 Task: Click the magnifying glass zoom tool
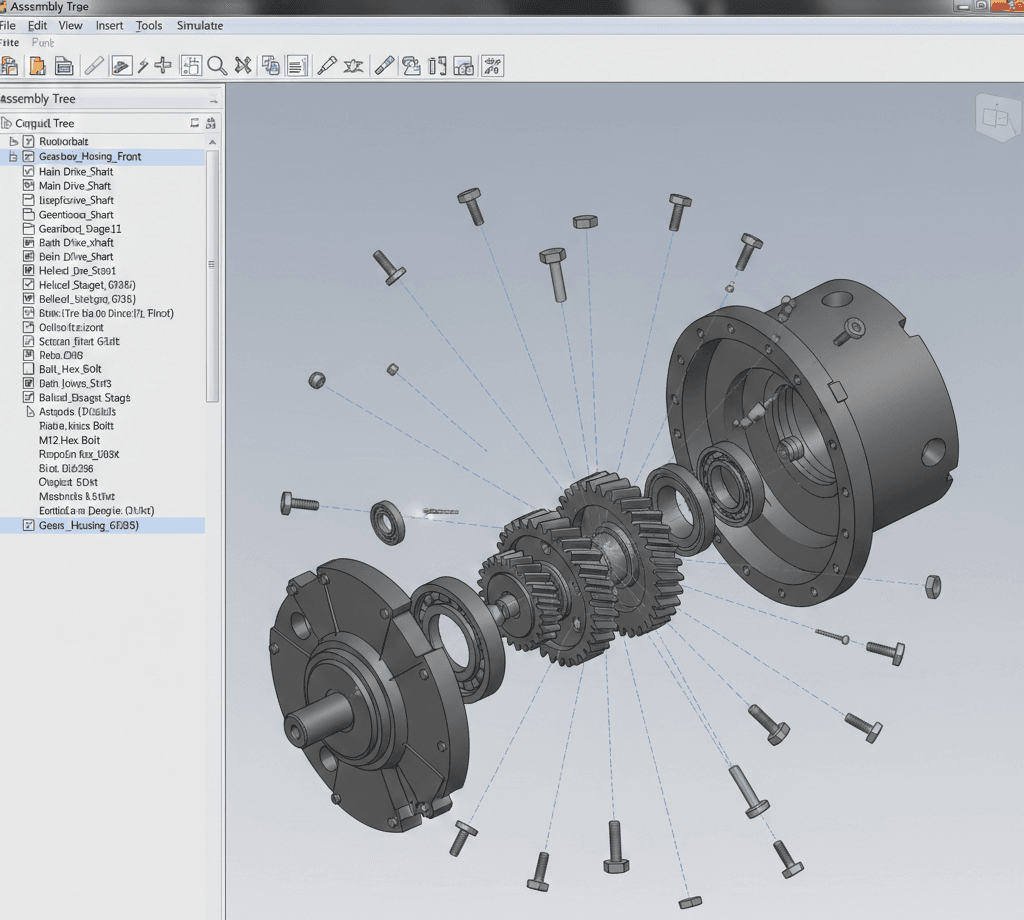click(217, 66)
